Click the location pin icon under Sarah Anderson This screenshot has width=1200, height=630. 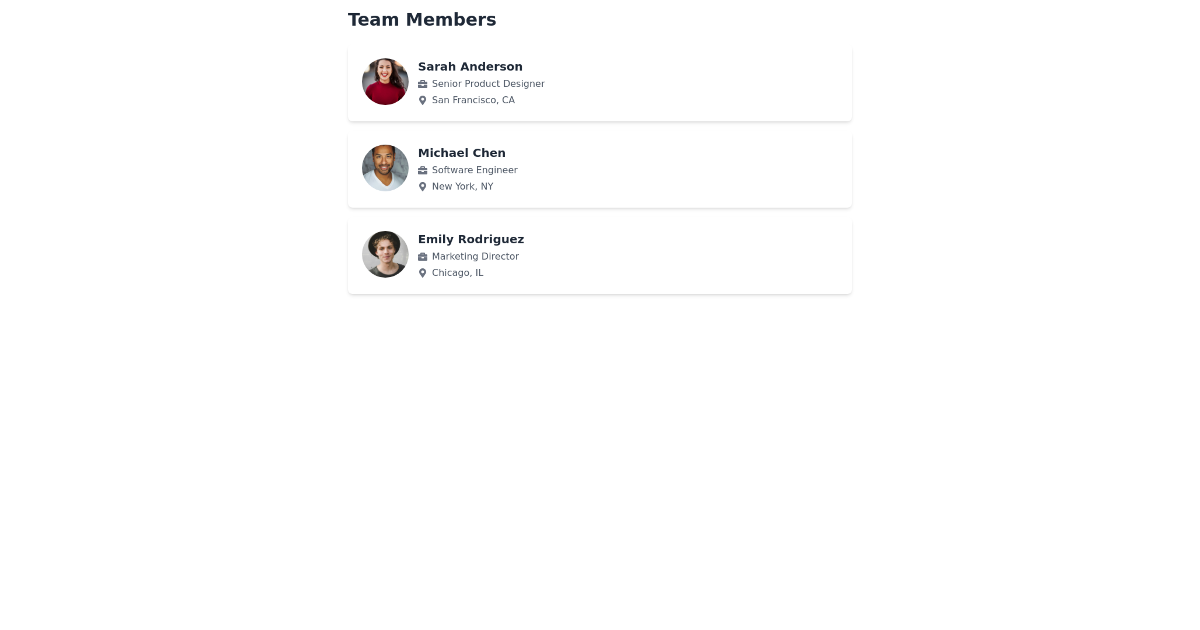pos(423,100)
